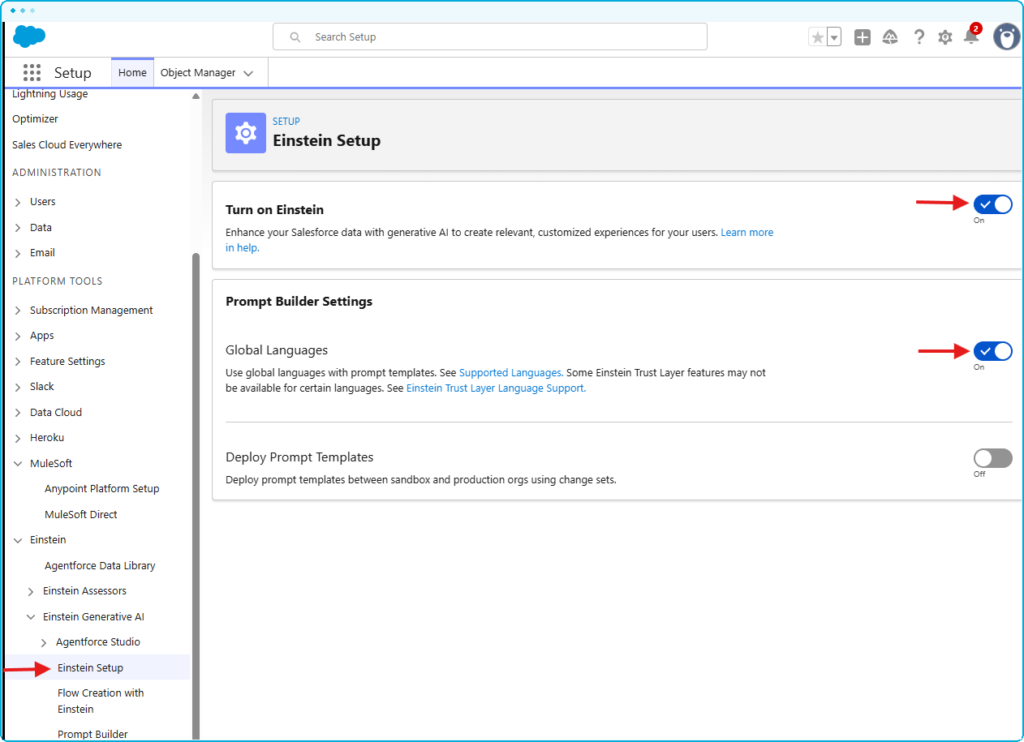Open Agentforce Data Library

pyautogui.click(x=99, y=566)
